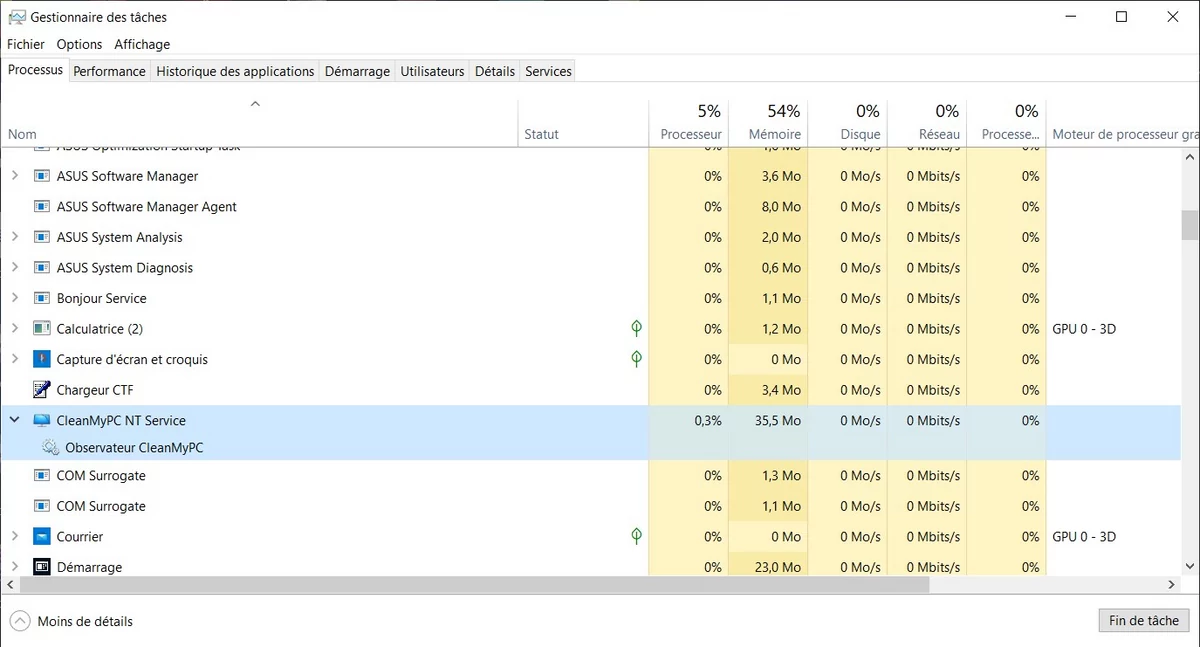Click the Chargeur CTF pen icon
This screenshot has height=647, width=1200.
pyautogui.click(x=41, y=390)
